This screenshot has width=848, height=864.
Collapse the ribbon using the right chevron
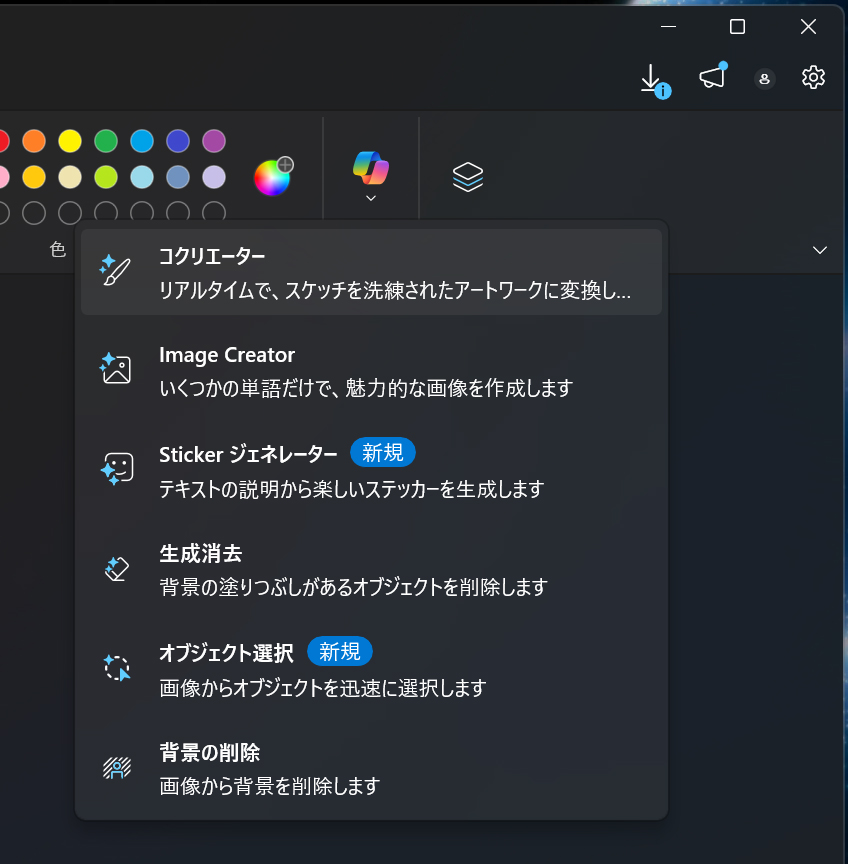click(819, 250)
